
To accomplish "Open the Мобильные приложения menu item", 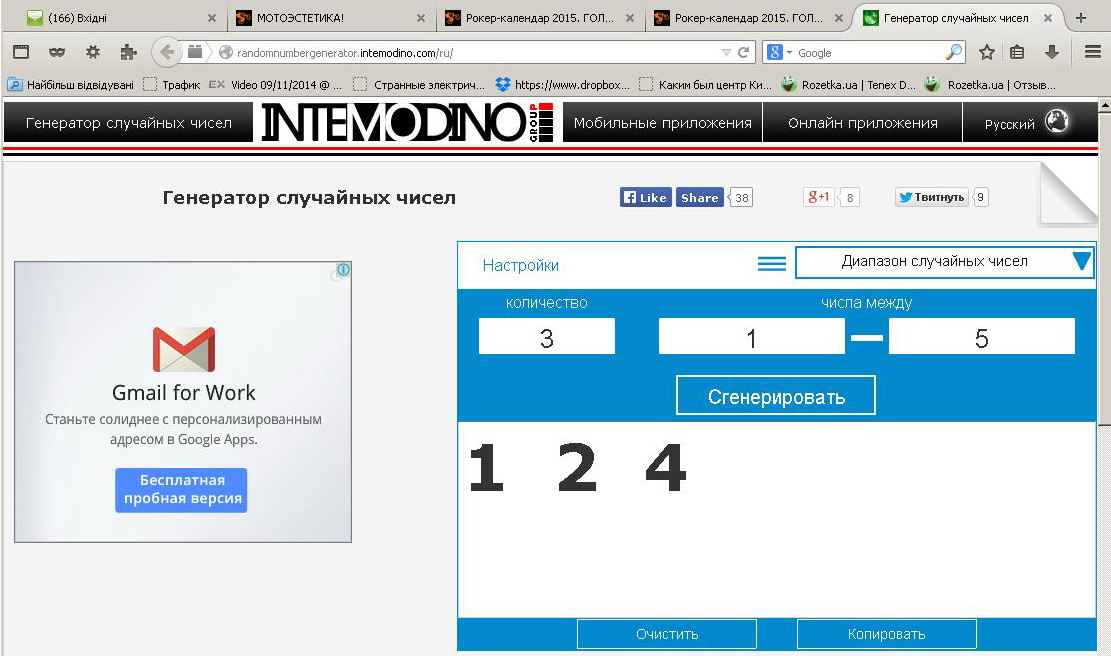I will point(662,123).
